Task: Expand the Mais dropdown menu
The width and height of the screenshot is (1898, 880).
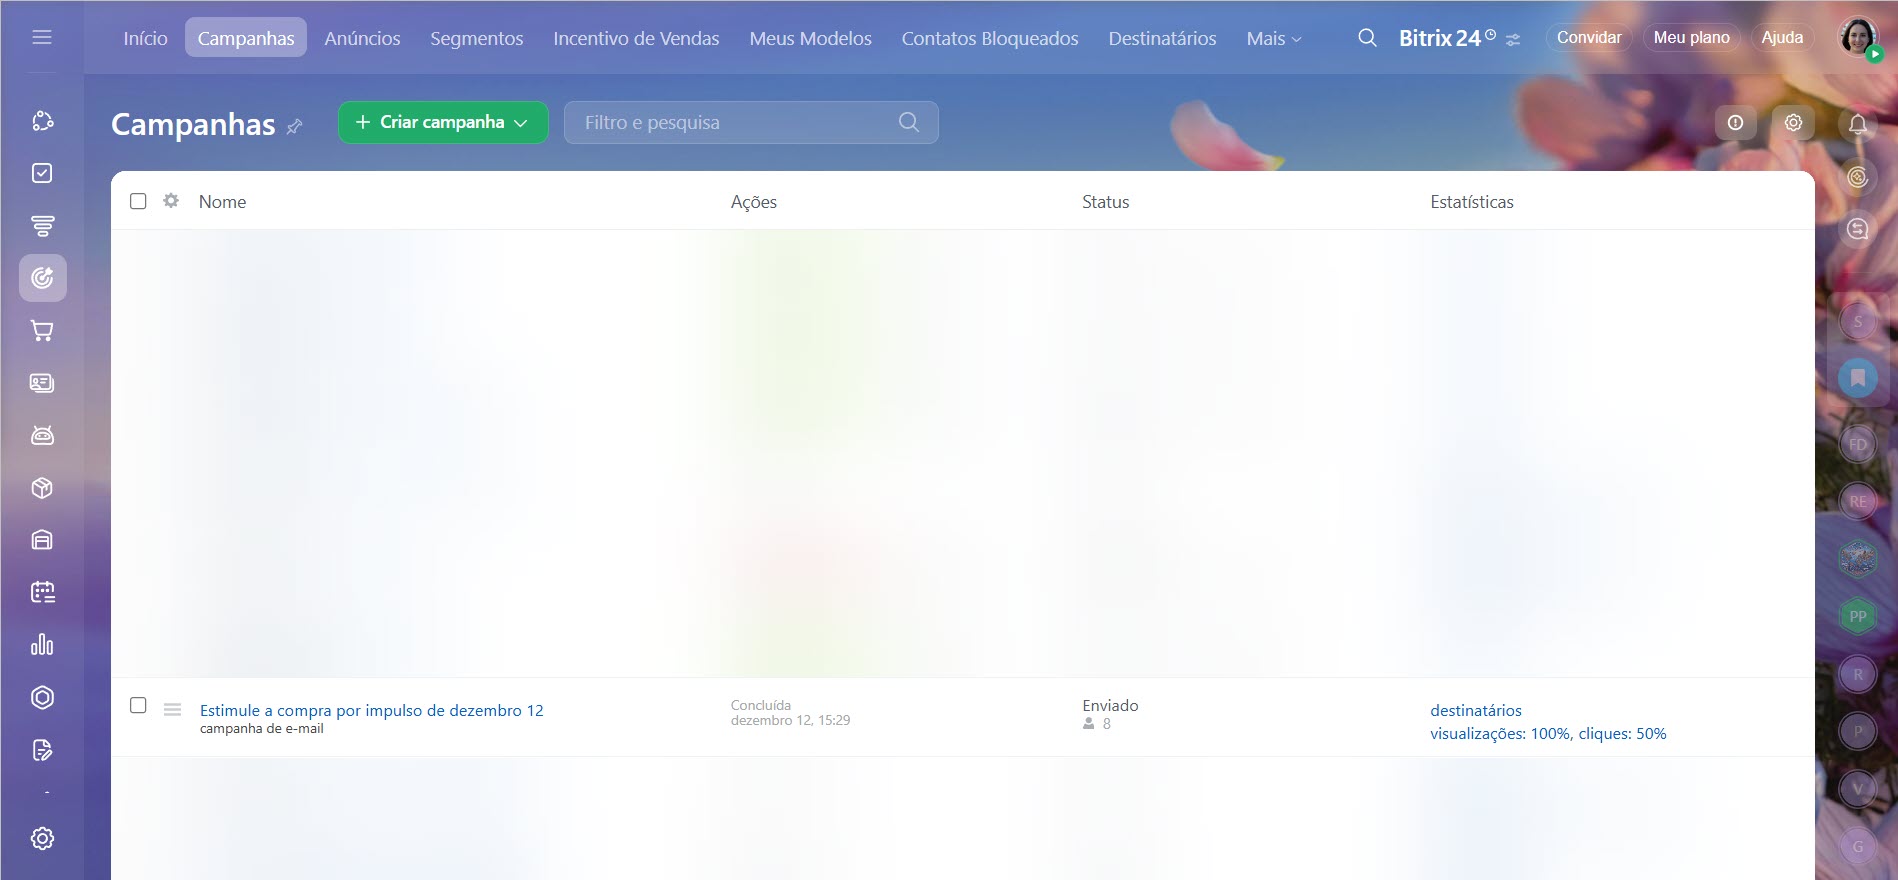Action: click(x=1273, y=38)
